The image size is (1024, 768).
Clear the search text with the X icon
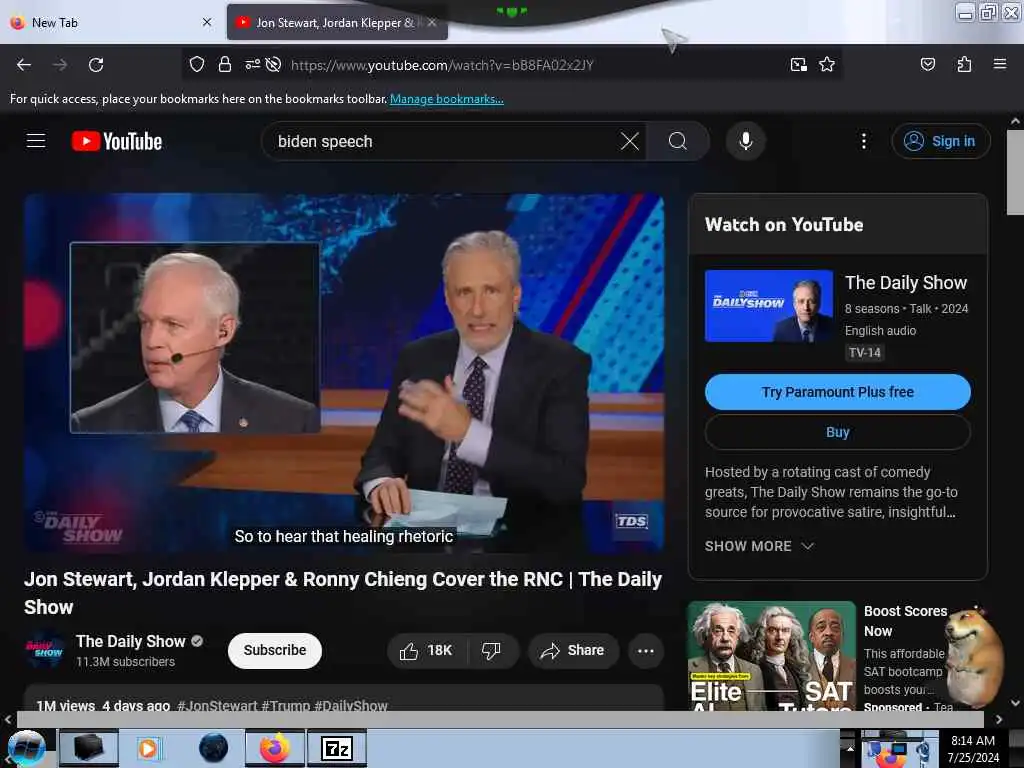[x=630, y=141]
